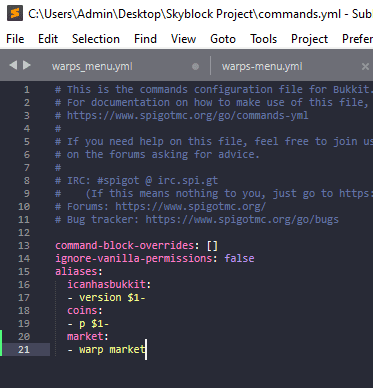
Task: Click the '- p $1-' line
Action: click(88, 324)
